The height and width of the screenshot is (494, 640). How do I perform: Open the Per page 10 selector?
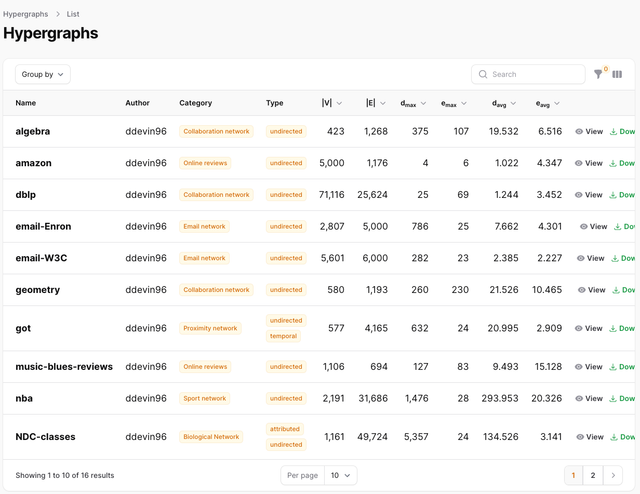(x=341, y=475)
